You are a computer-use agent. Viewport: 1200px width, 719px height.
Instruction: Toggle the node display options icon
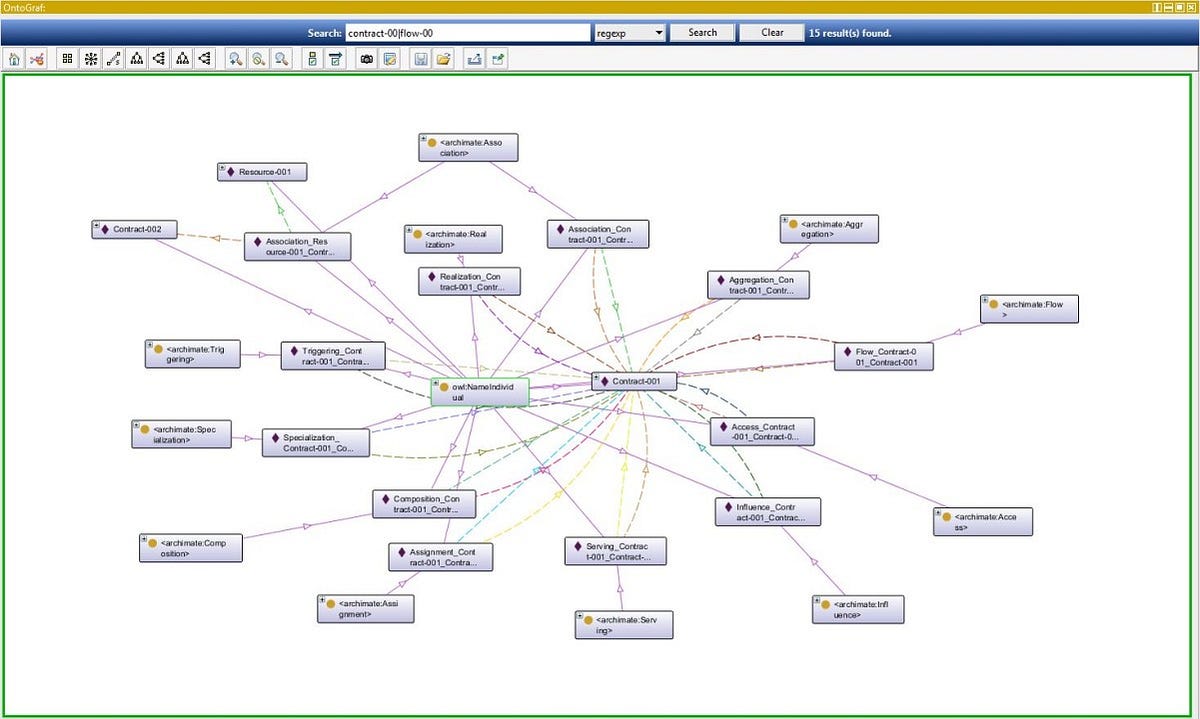point(311,58)
